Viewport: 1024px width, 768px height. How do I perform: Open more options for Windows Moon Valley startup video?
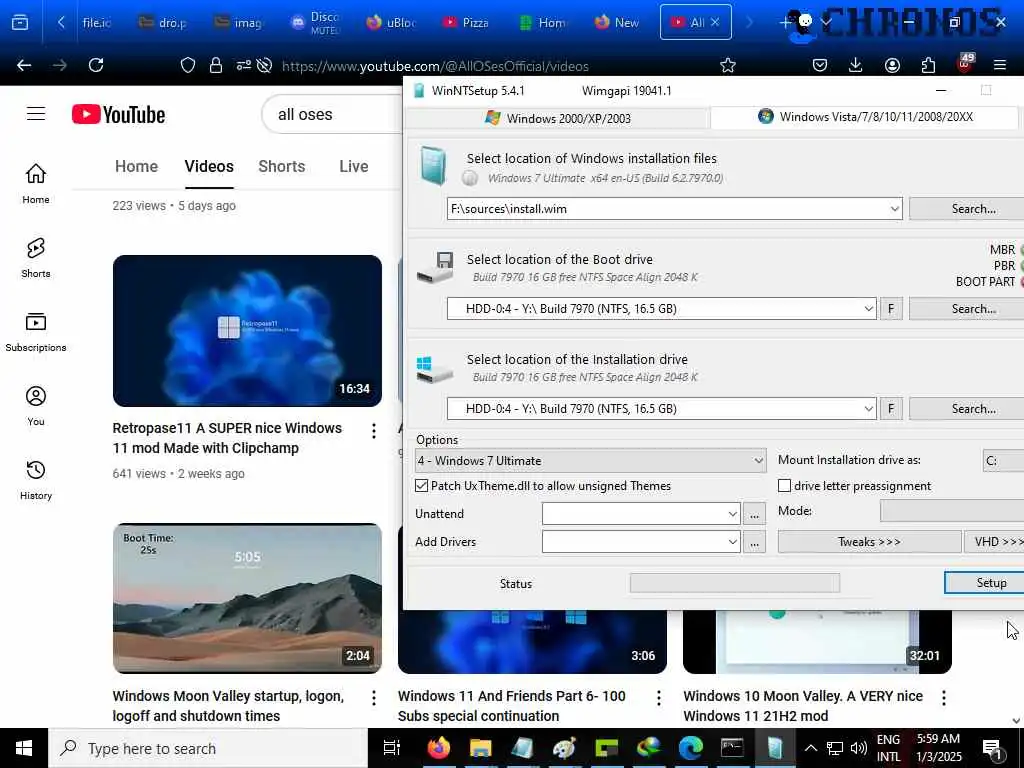374,698
